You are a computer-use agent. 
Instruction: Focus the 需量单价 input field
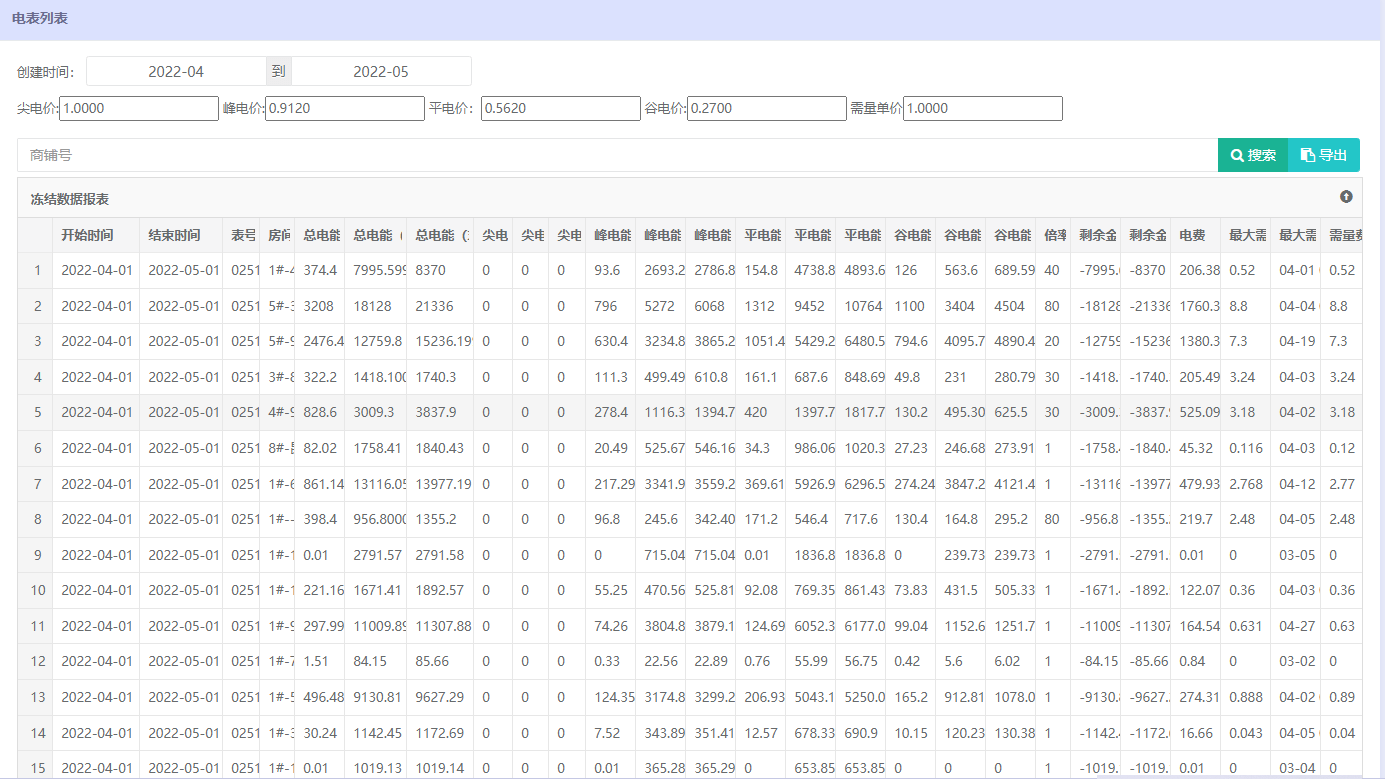pos(983,108)
